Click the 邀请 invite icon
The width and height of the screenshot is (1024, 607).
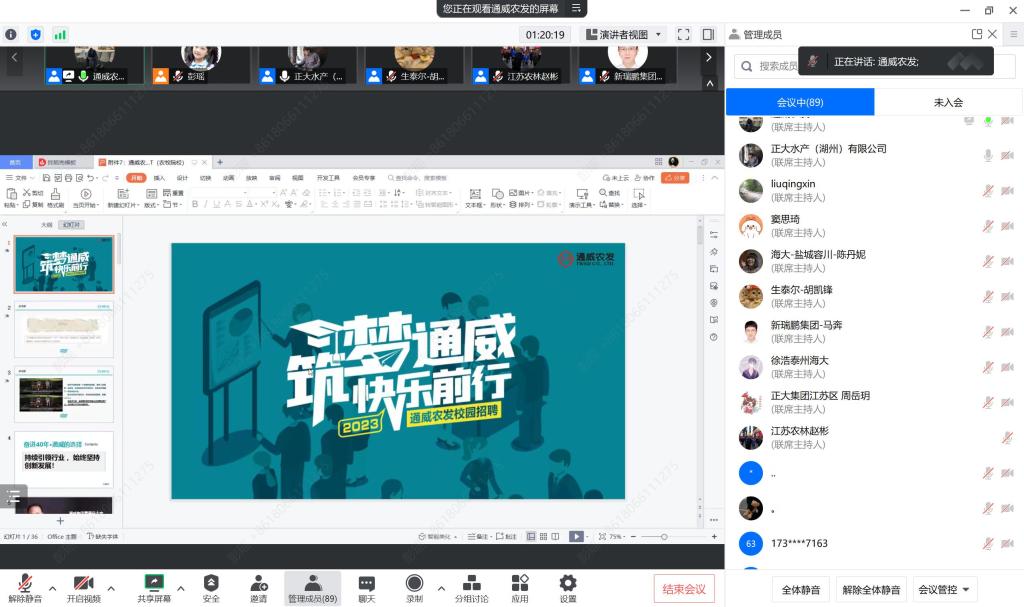[258, 583]
